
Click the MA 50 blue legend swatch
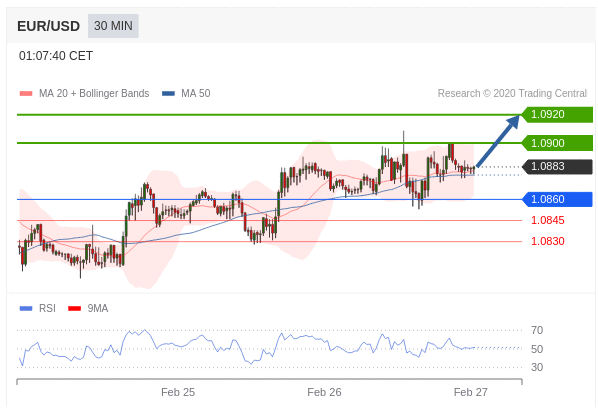coord(168,93)
